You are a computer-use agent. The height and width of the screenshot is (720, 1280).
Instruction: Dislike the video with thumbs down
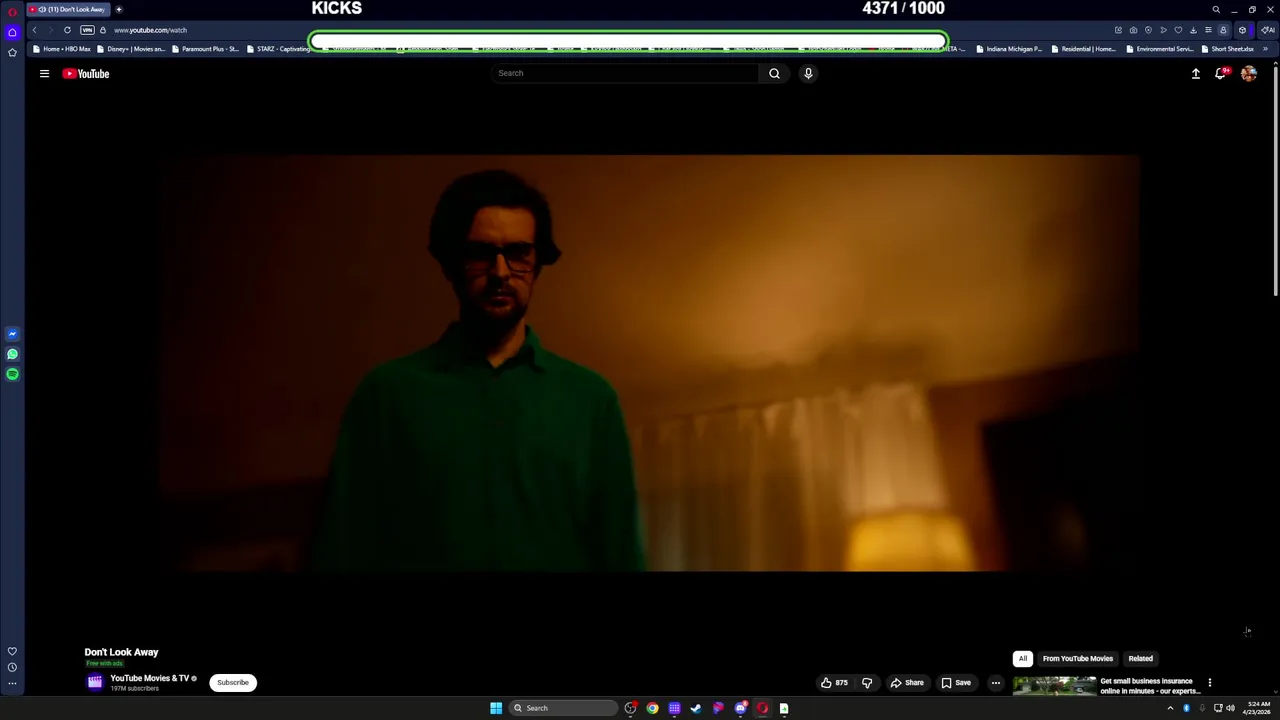pyautogui.click(x=867, y=683)
